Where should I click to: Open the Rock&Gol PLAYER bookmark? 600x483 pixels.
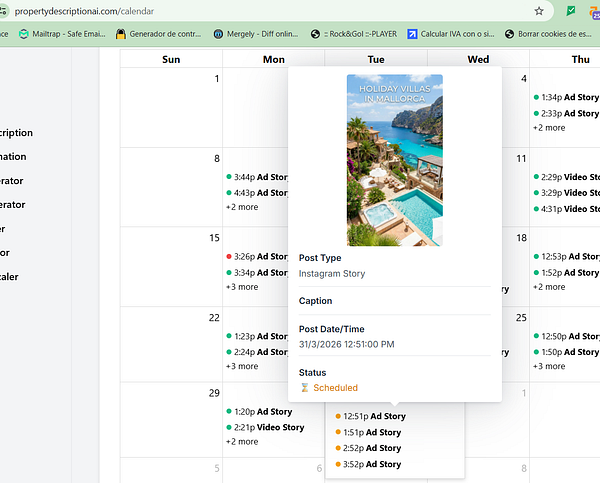tap(354, 34)
